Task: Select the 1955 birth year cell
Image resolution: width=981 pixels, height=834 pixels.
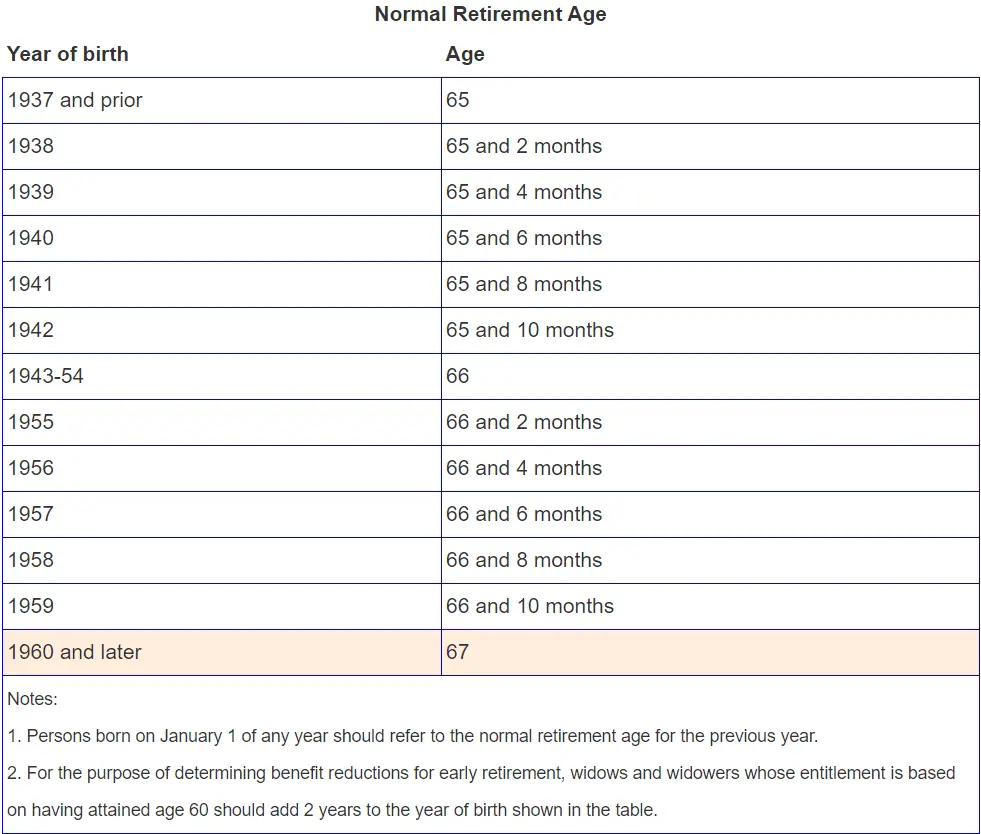Action: pos(31,422)
